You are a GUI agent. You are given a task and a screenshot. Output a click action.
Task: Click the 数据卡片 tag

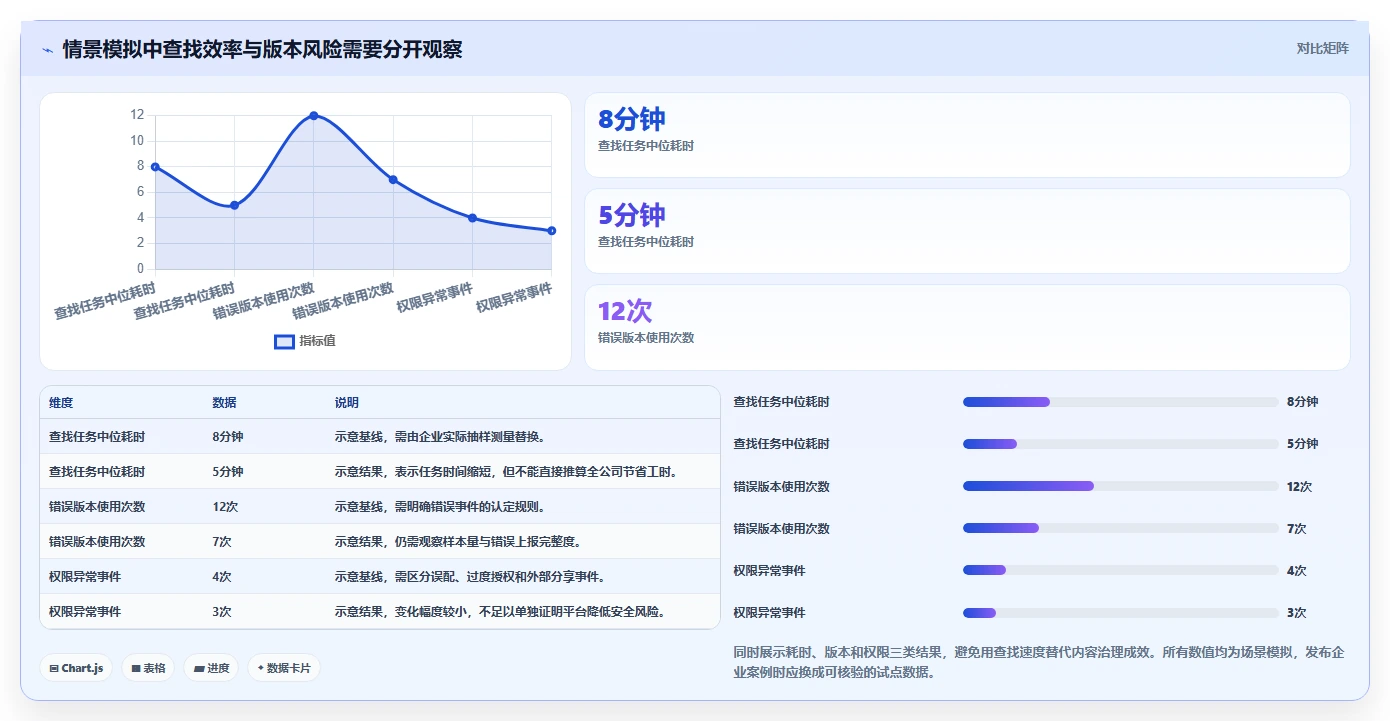point(284,668)
